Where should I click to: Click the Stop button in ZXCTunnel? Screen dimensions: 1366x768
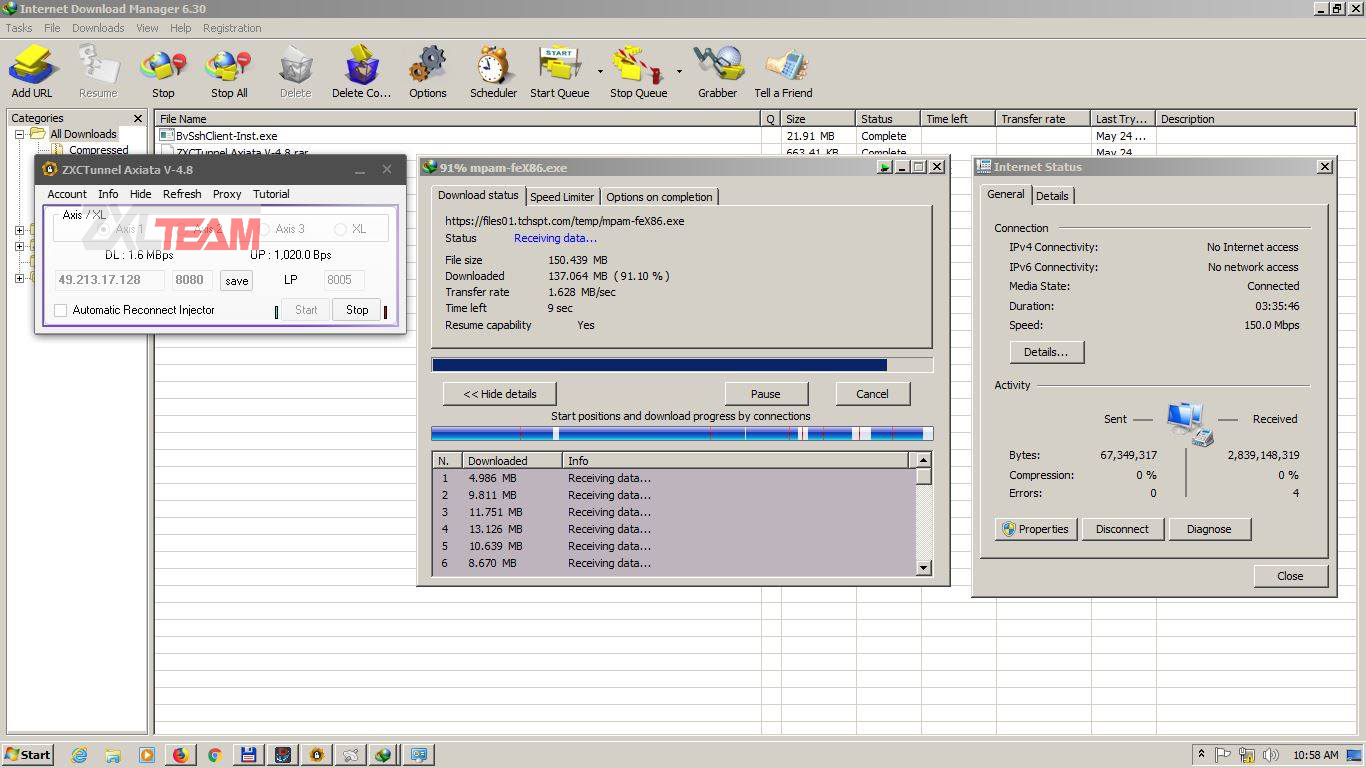pos(357,310)
